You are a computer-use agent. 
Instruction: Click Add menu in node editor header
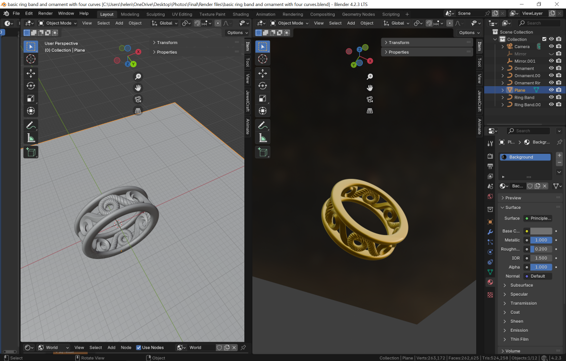coord(112,348)
